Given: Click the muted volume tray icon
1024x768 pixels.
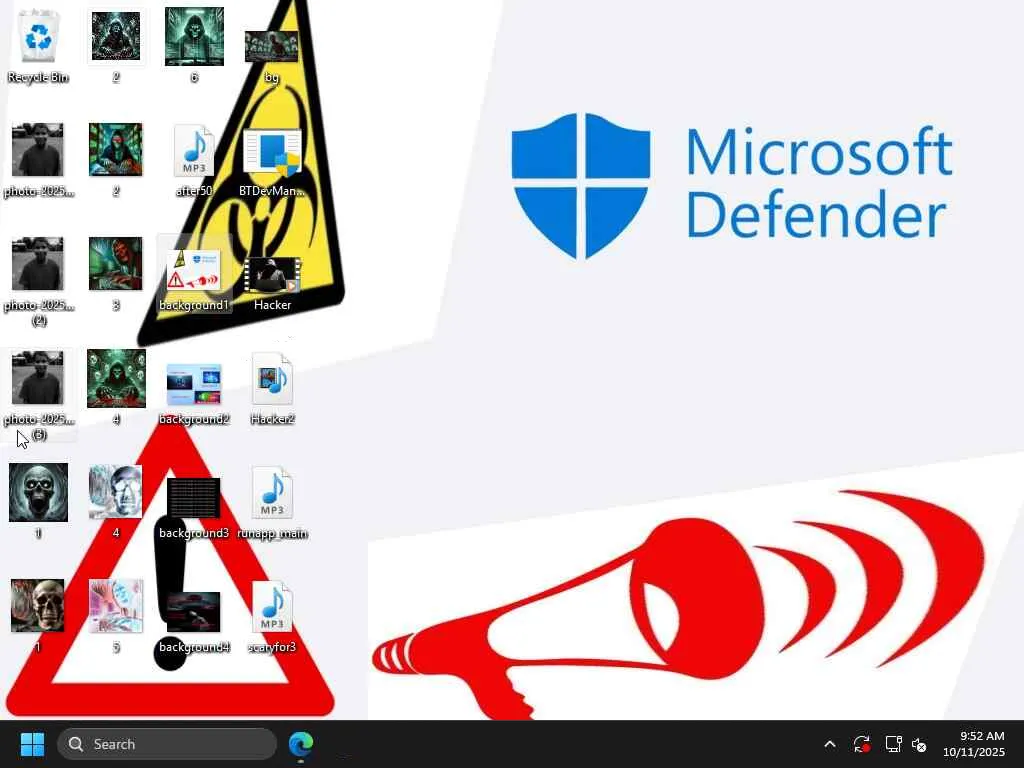Looking at the screenshot, I should coord(919,744).
